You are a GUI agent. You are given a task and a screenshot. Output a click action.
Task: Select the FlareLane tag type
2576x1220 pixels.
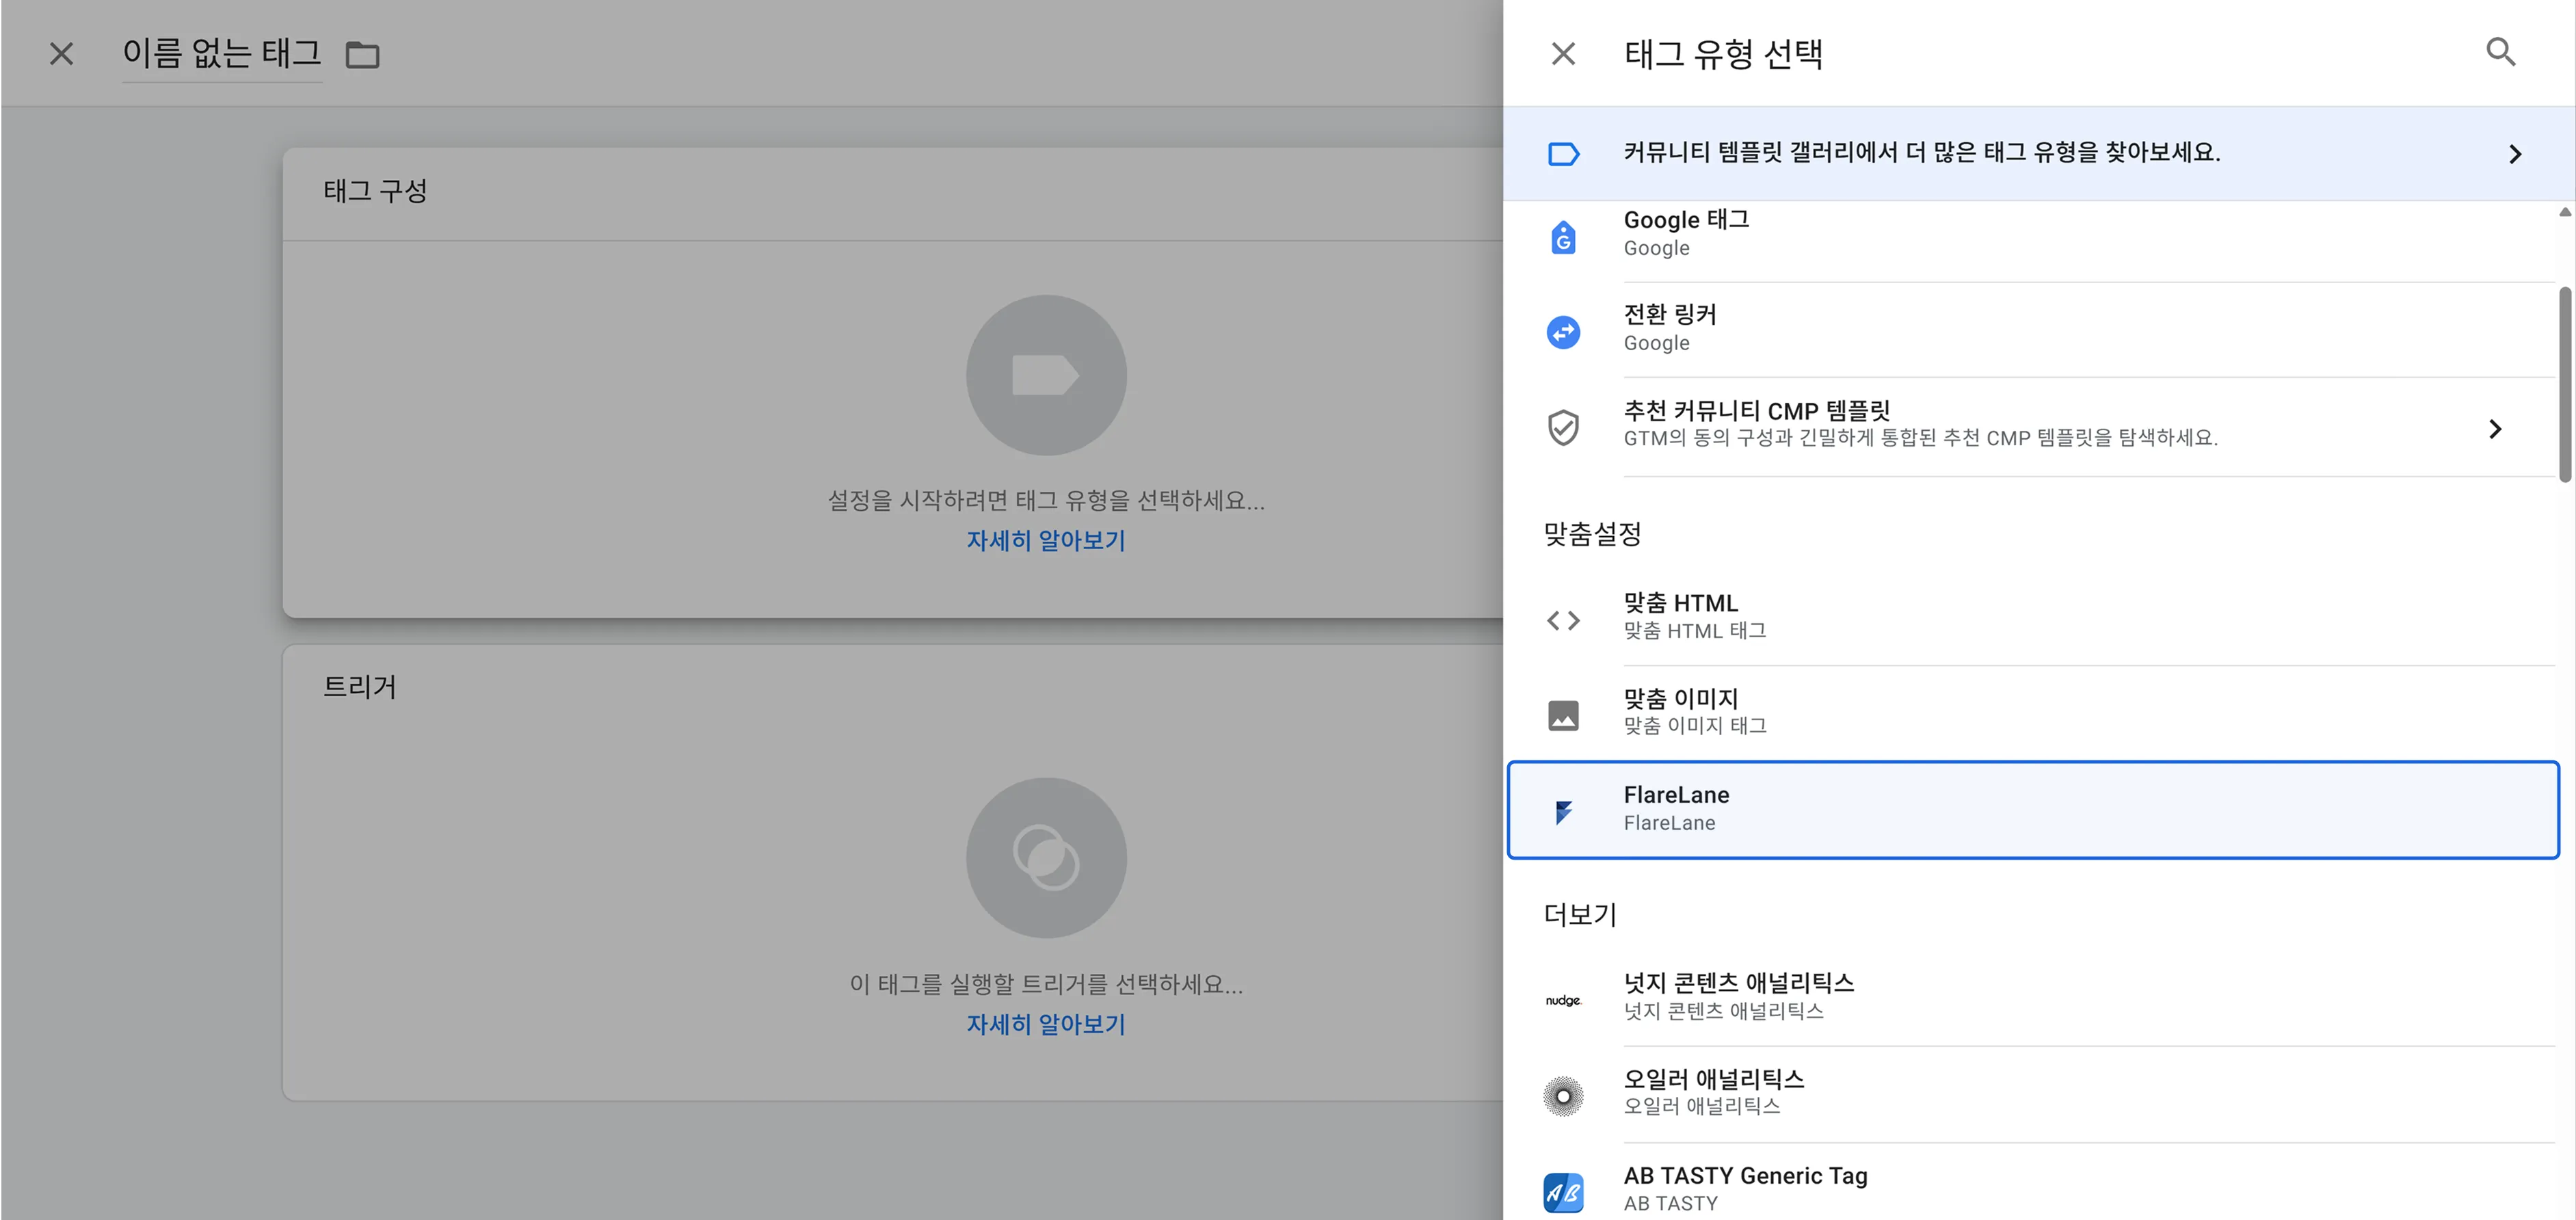[x=2033, y=810]
